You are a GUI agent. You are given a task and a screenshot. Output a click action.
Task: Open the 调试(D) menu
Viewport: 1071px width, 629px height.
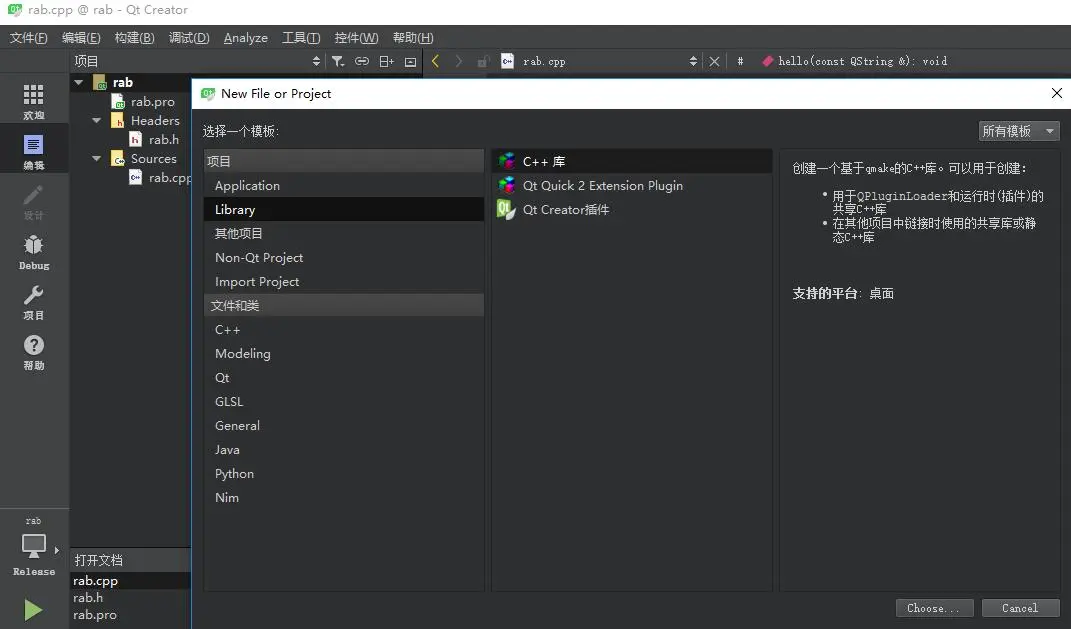[189, 38]
